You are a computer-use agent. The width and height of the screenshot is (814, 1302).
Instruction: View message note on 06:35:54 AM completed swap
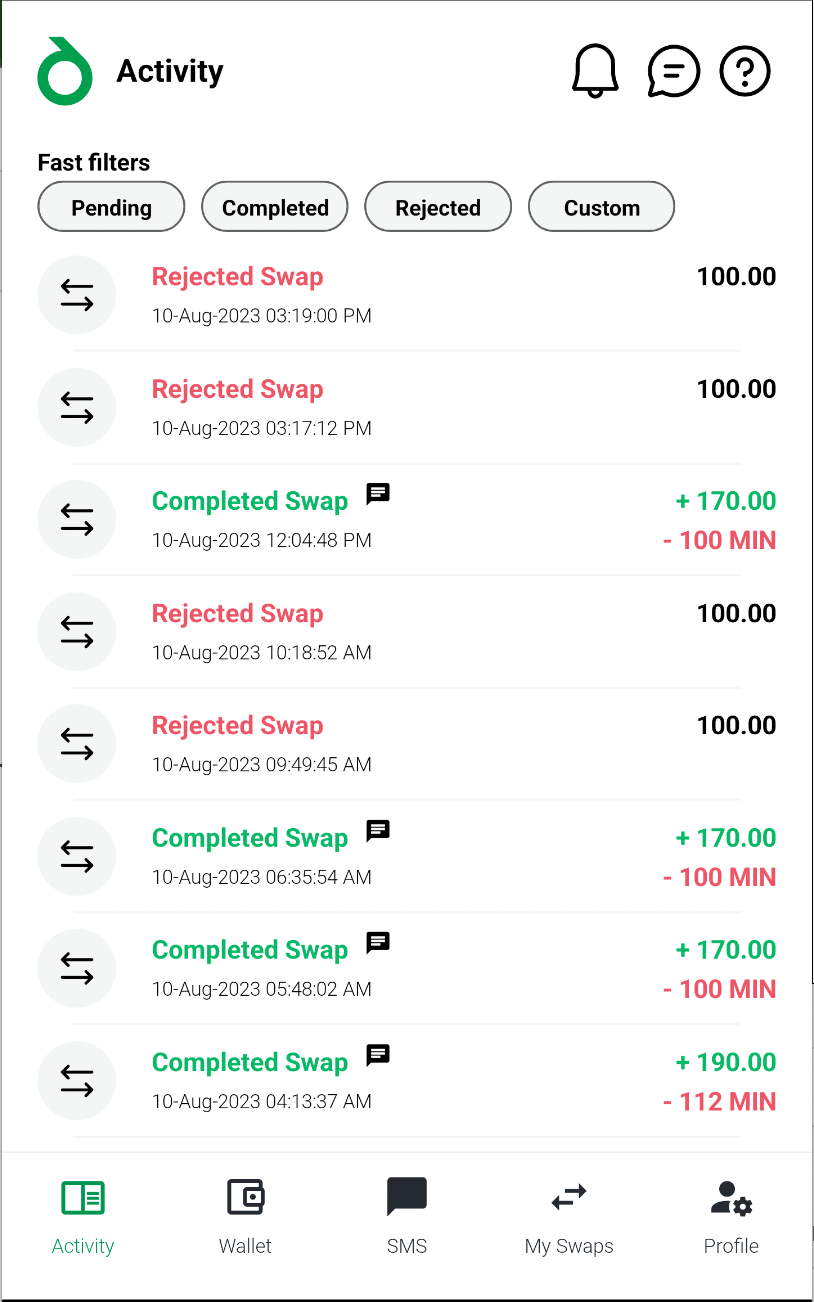[x=377, y=830]
